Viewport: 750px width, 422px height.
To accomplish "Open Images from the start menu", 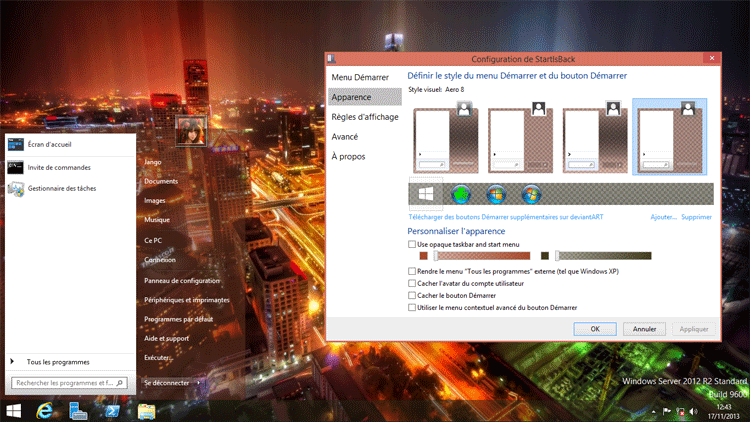I will pyautogui.click(x=154, y=200).
